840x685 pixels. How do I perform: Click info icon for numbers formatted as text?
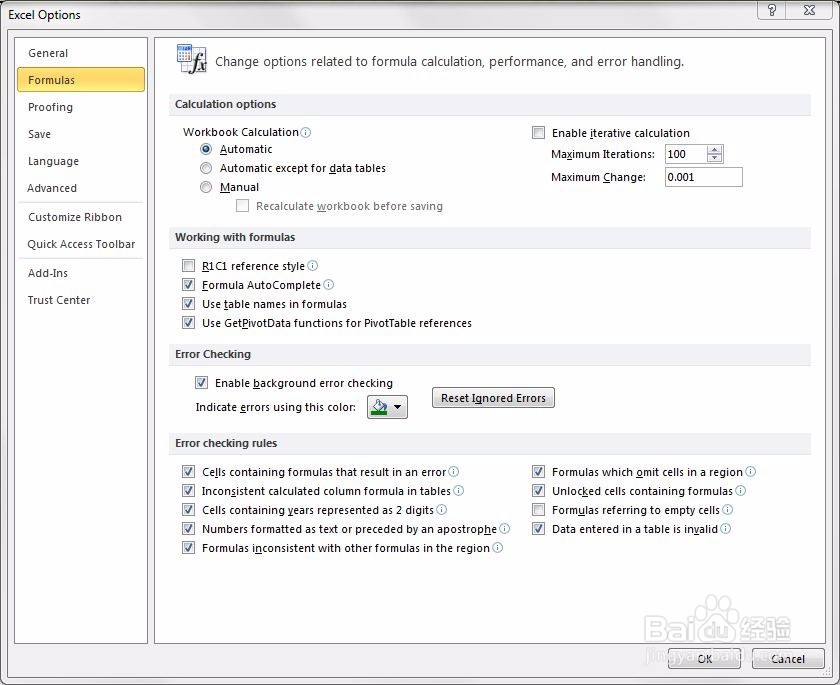pyautogui.click(x=505, y=529)
